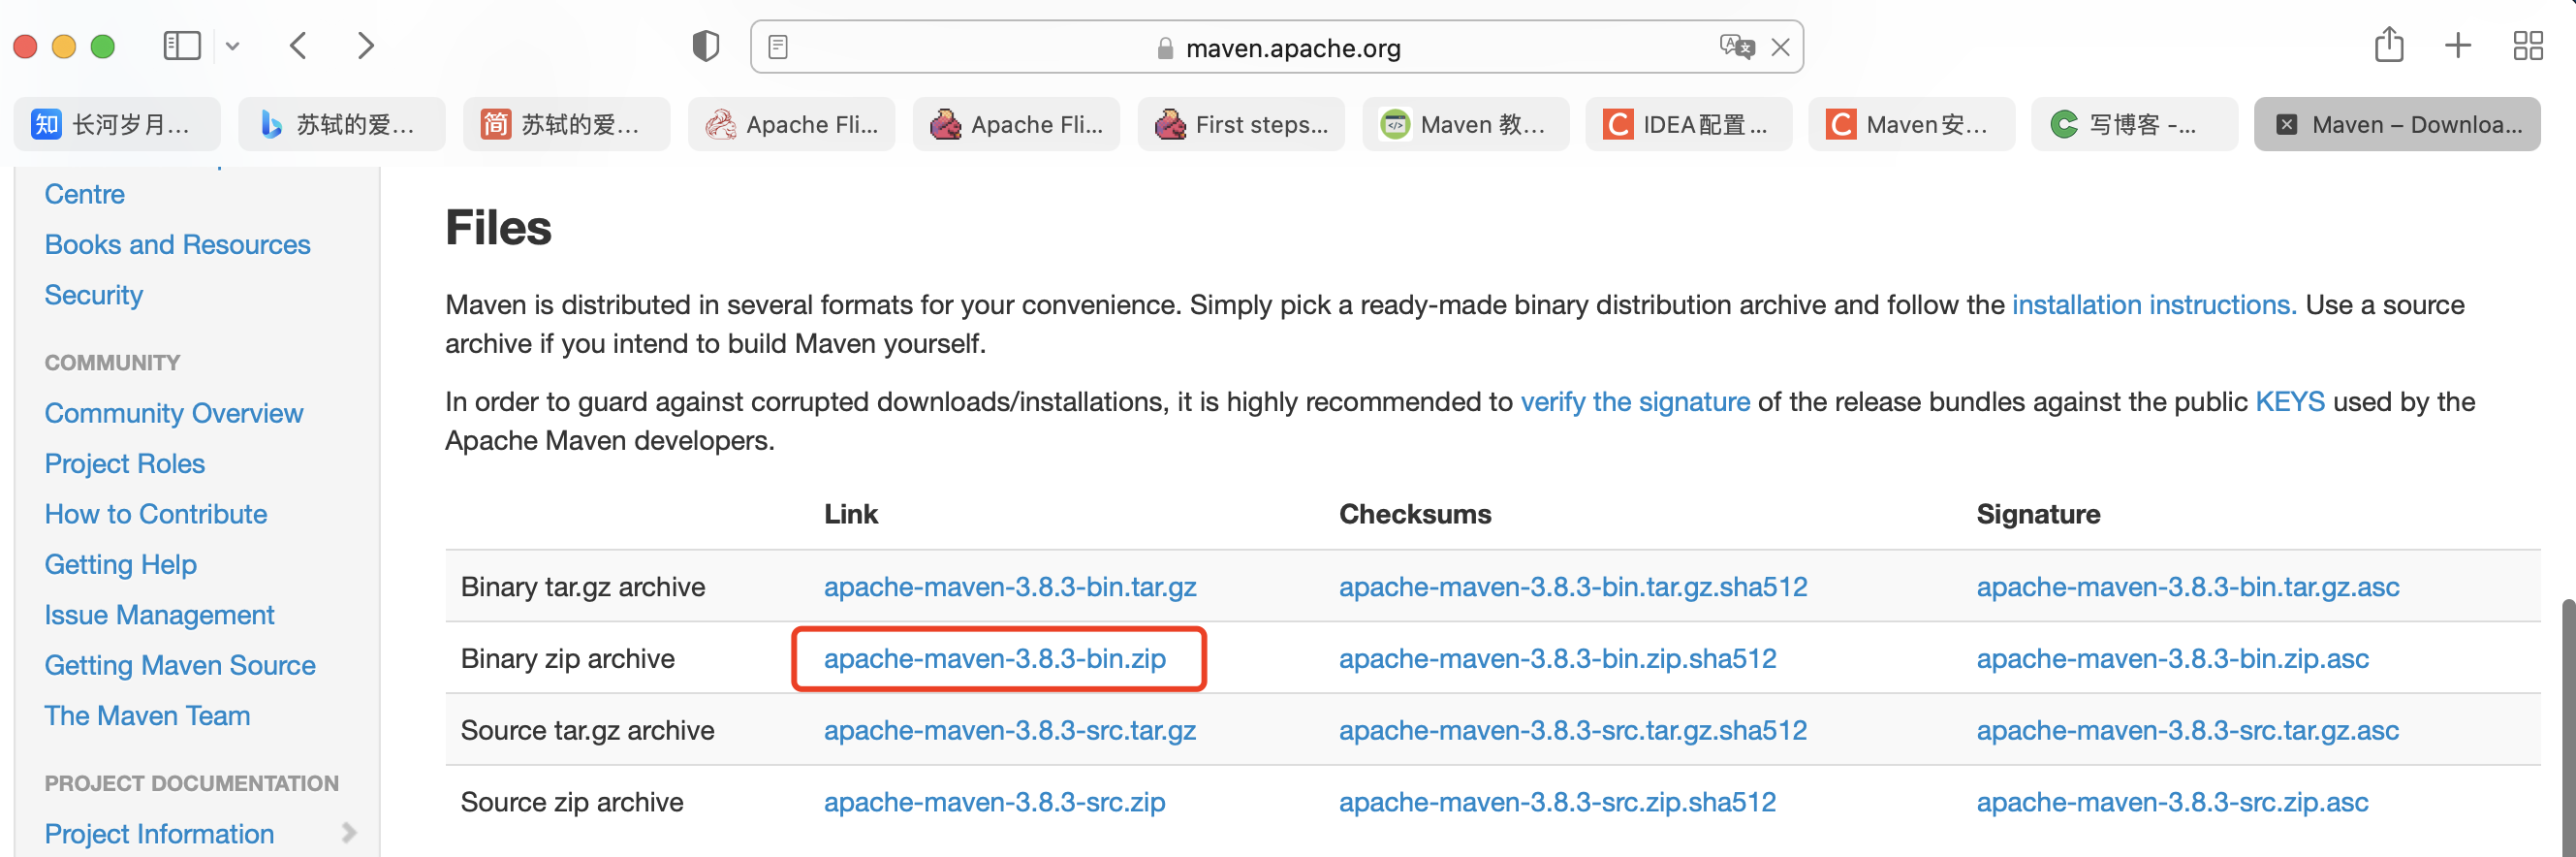The height and width of the screenshot is (857, 2576).
Task: Open the privacy report shield icon
Action: 705,46
